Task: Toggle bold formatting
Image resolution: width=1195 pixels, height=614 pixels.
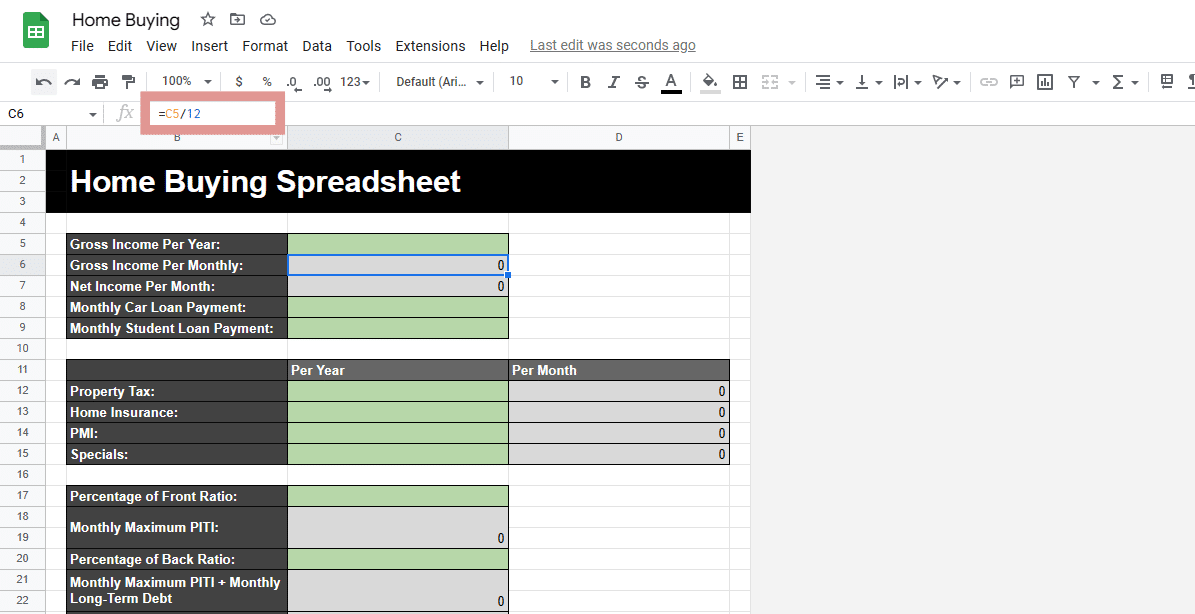Action: [585, 82]
